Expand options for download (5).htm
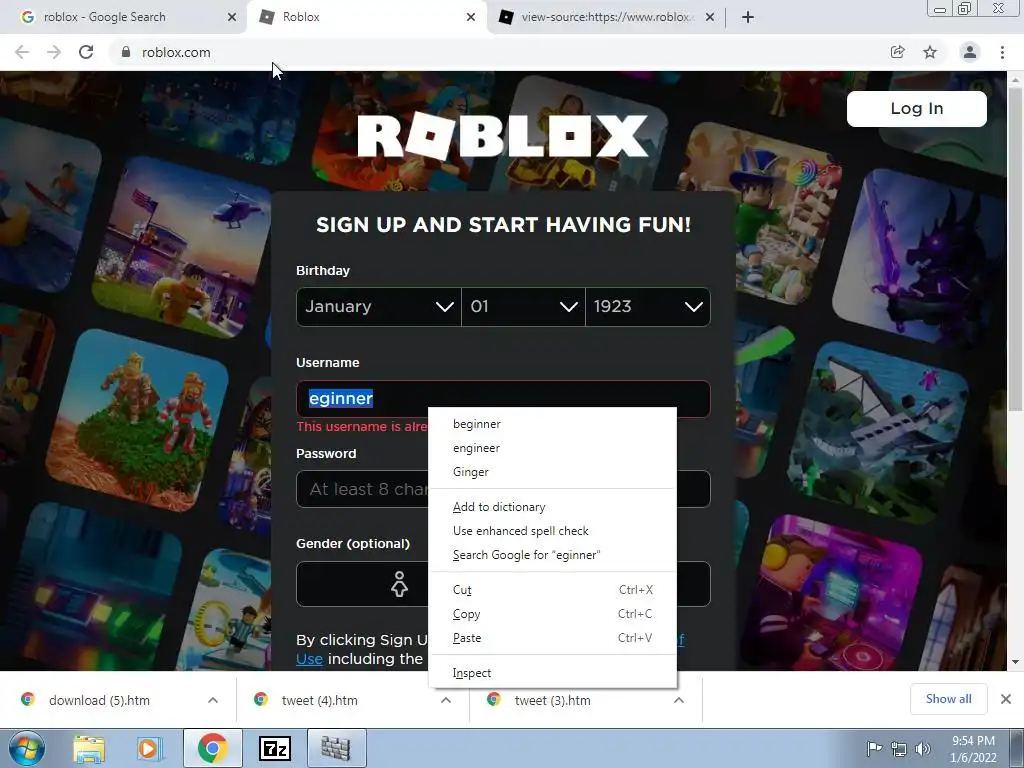The height and width of the screenshot is (768, 1024). (213, 700)
